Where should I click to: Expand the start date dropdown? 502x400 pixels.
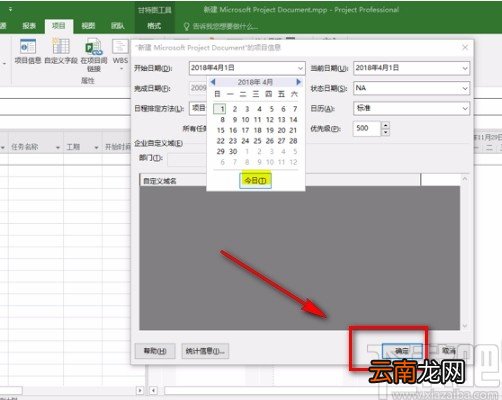tap(300, 68)
